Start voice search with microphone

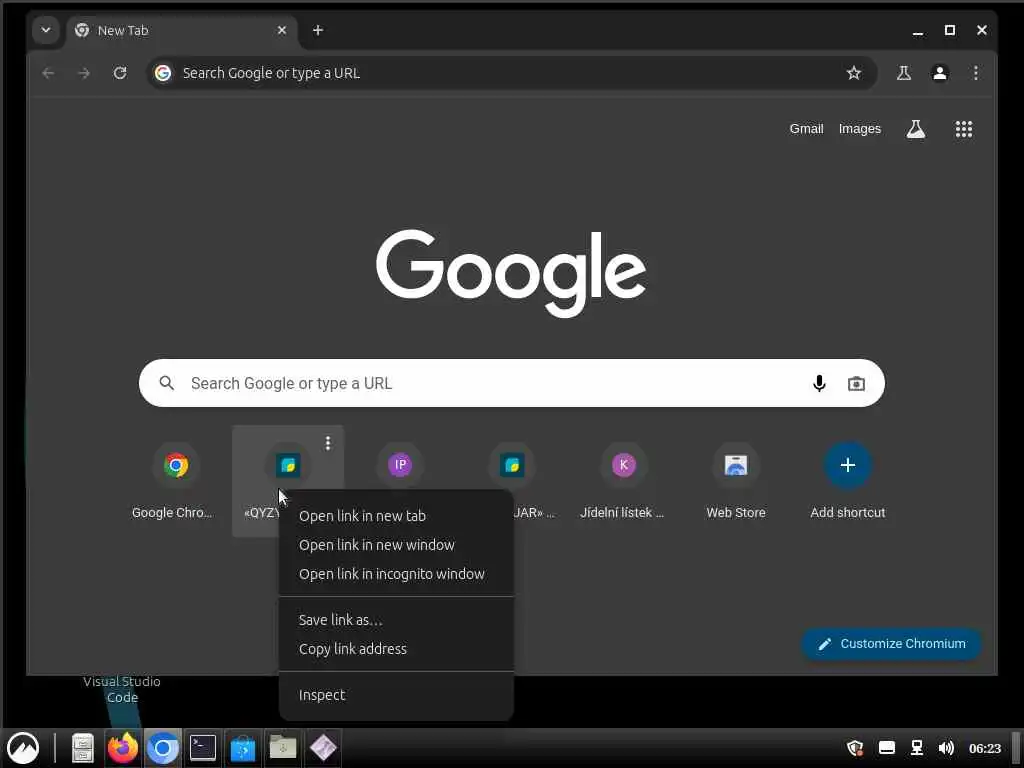click(819, 383)
